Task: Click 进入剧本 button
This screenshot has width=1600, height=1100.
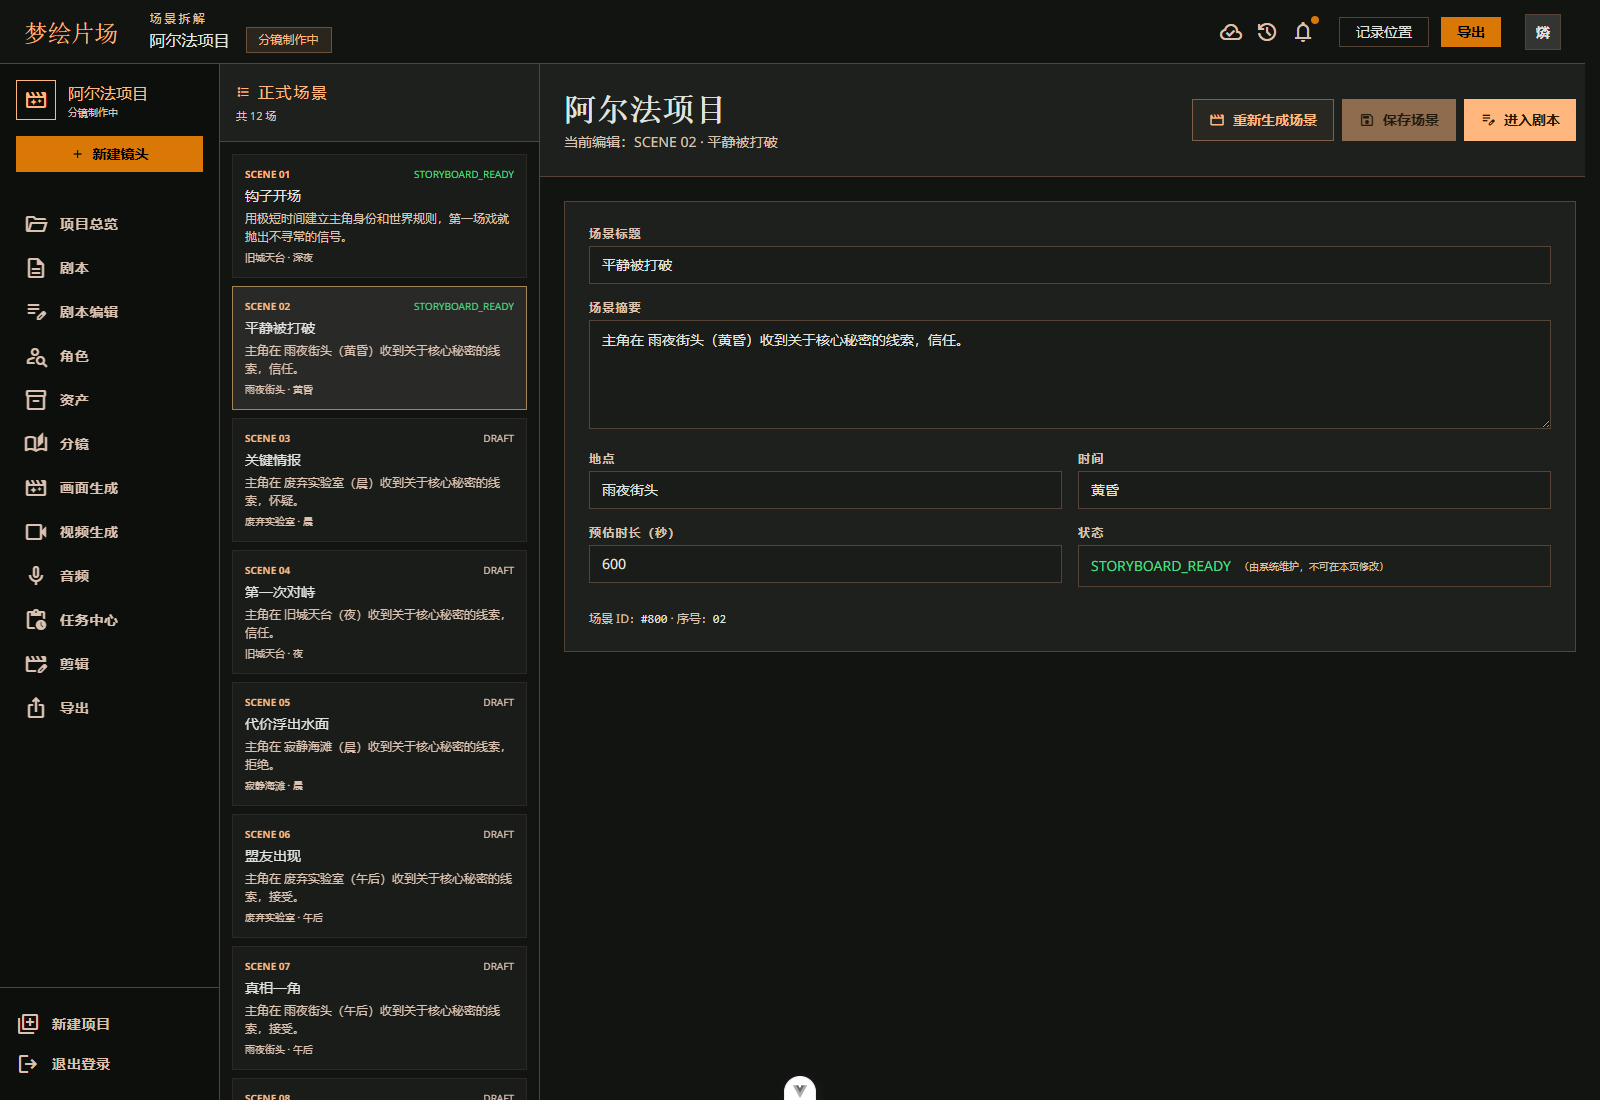Action: pyautogui.click(x=1520, y=120)
